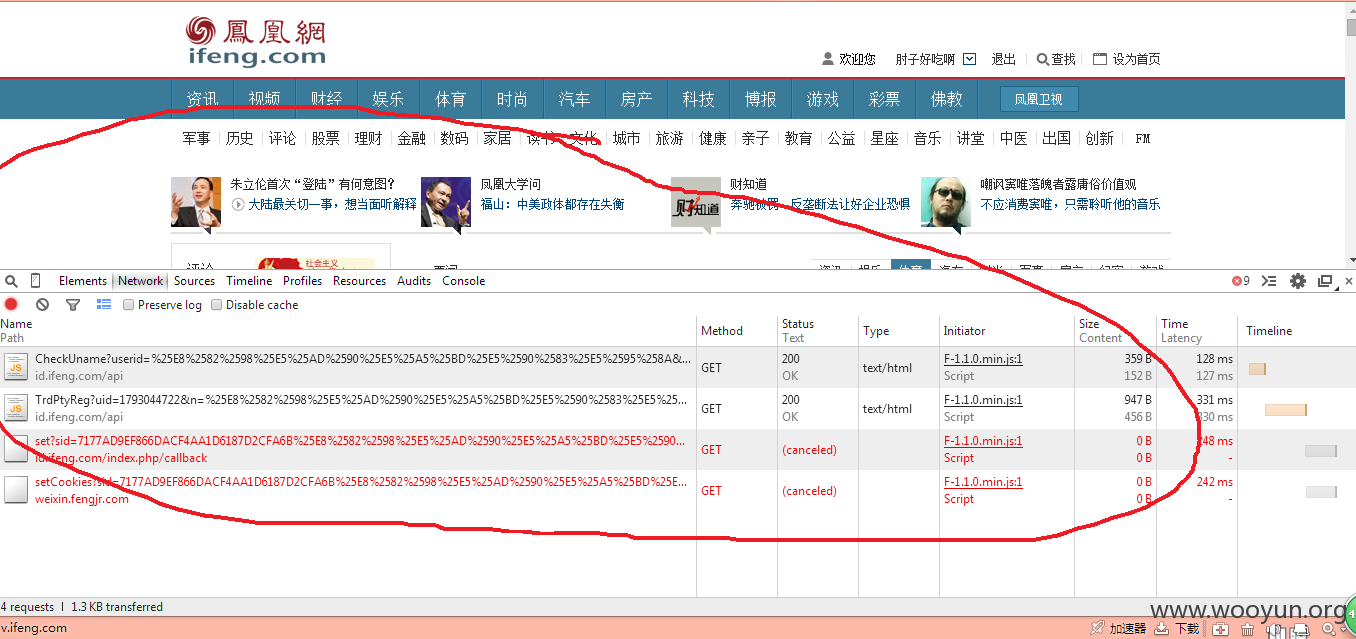Viewport: 1356px width, 639px height.
Task: Clear the network log with the ban icon
Action: [42, 305]
